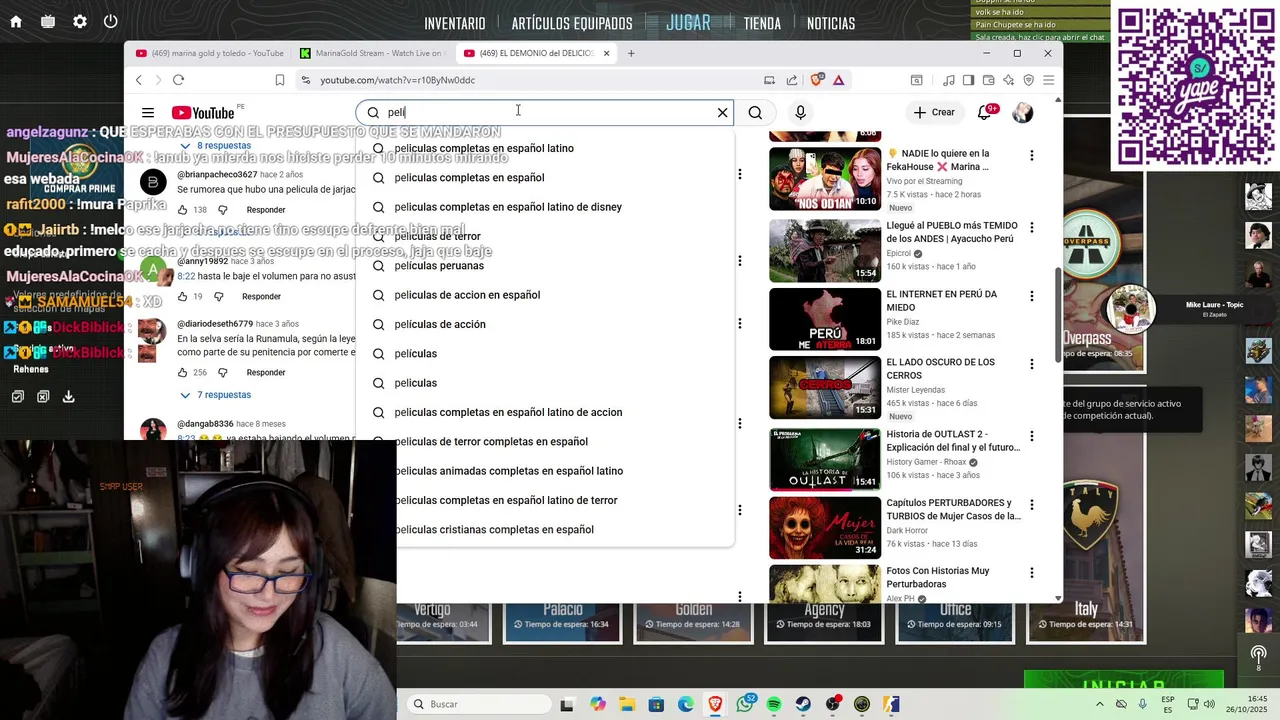
Task: Open Brave Wallet icon
Action: (988, 80)
